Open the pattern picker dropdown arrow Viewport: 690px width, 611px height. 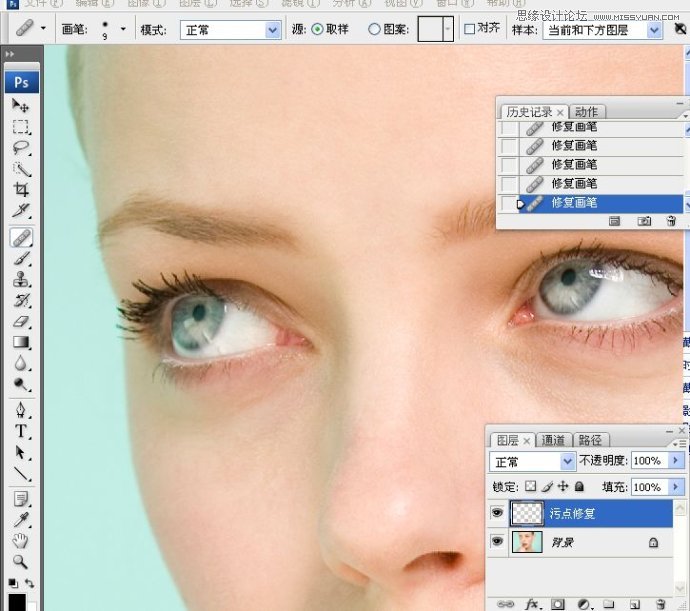tap(448, 29)
